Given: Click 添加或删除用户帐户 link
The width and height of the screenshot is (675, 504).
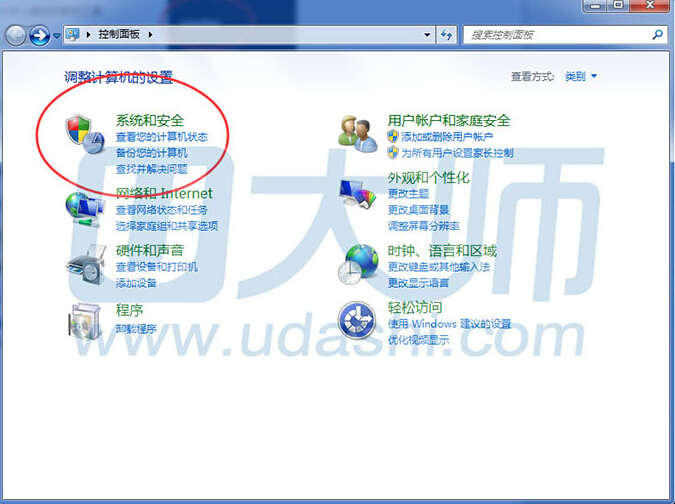Looking at the screenshot, I should coord(447,137).
